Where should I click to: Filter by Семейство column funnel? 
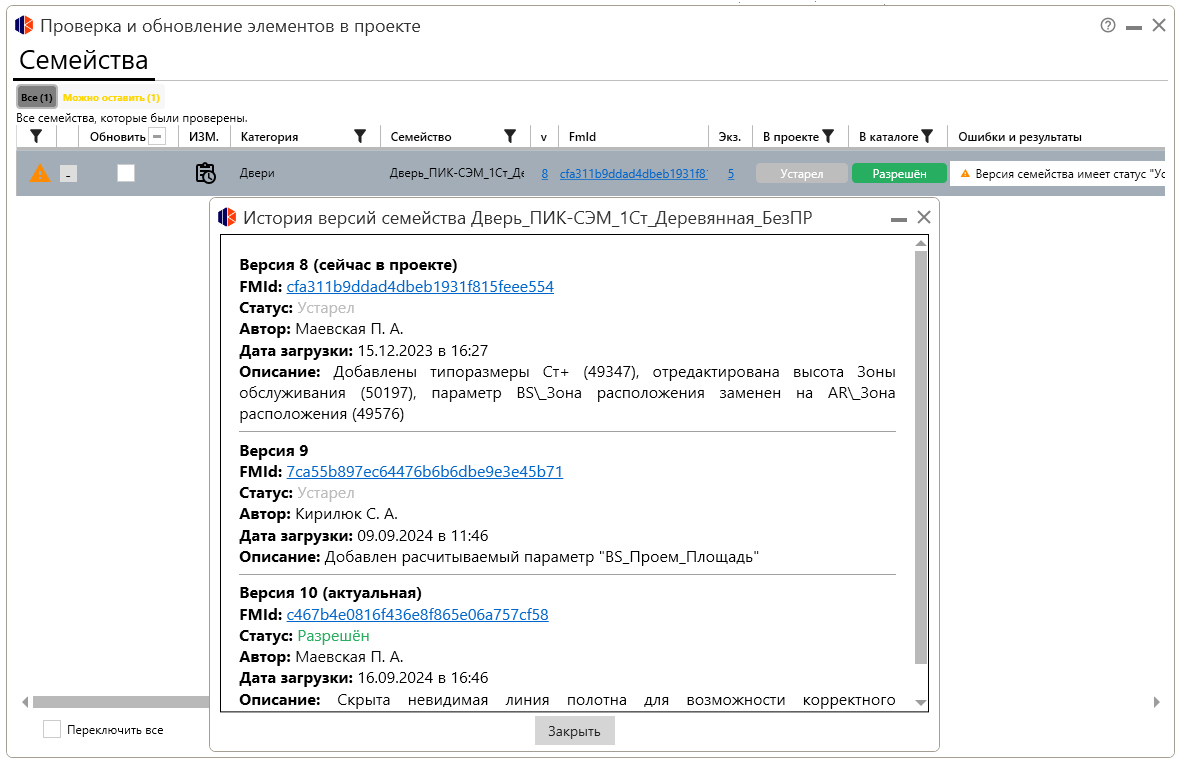pyautogui.click(x=509, y=137)
